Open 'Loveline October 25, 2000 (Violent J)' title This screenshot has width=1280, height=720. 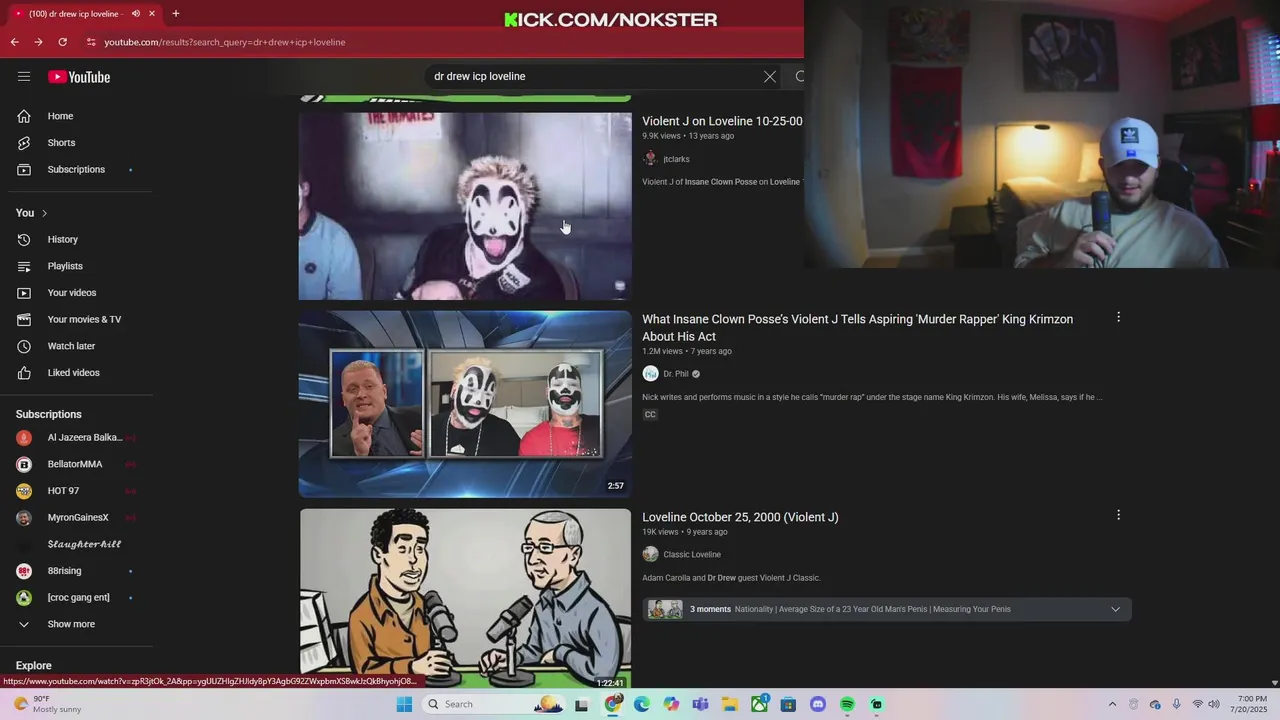(x=740, y=517)
